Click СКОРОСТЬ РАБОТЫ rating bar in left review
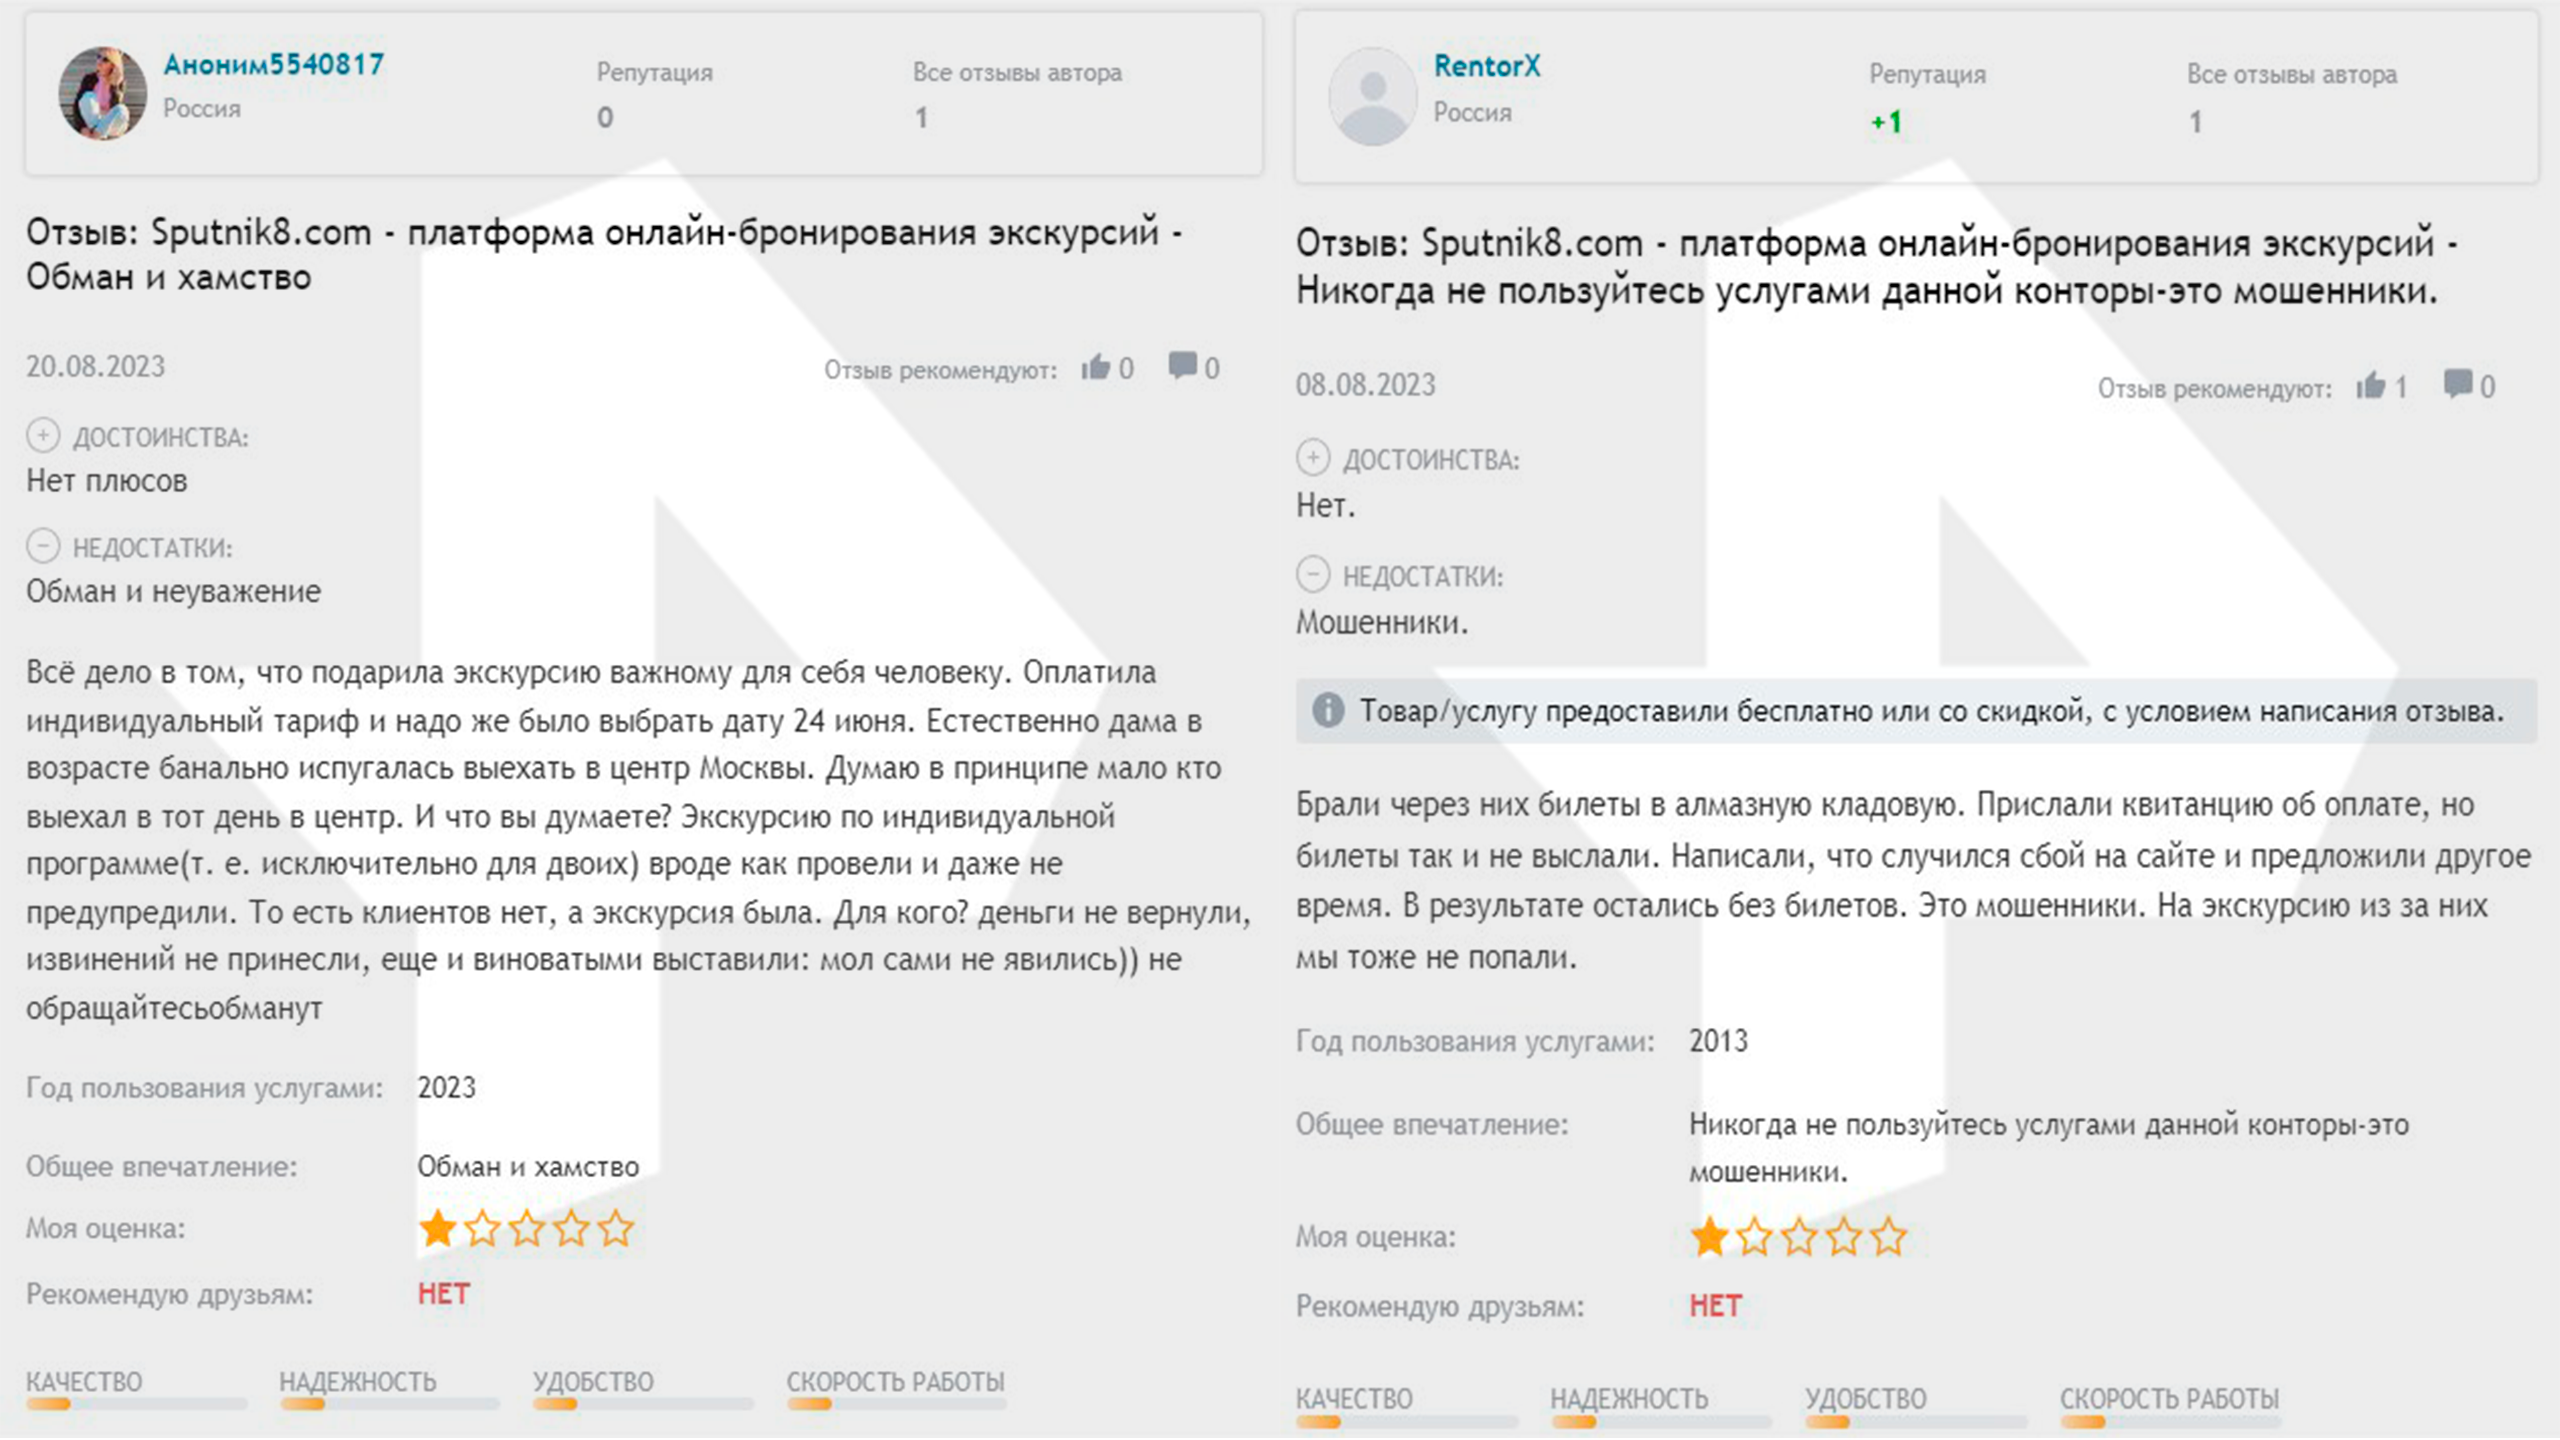2560x1440 pixels. click(897, 1403)
